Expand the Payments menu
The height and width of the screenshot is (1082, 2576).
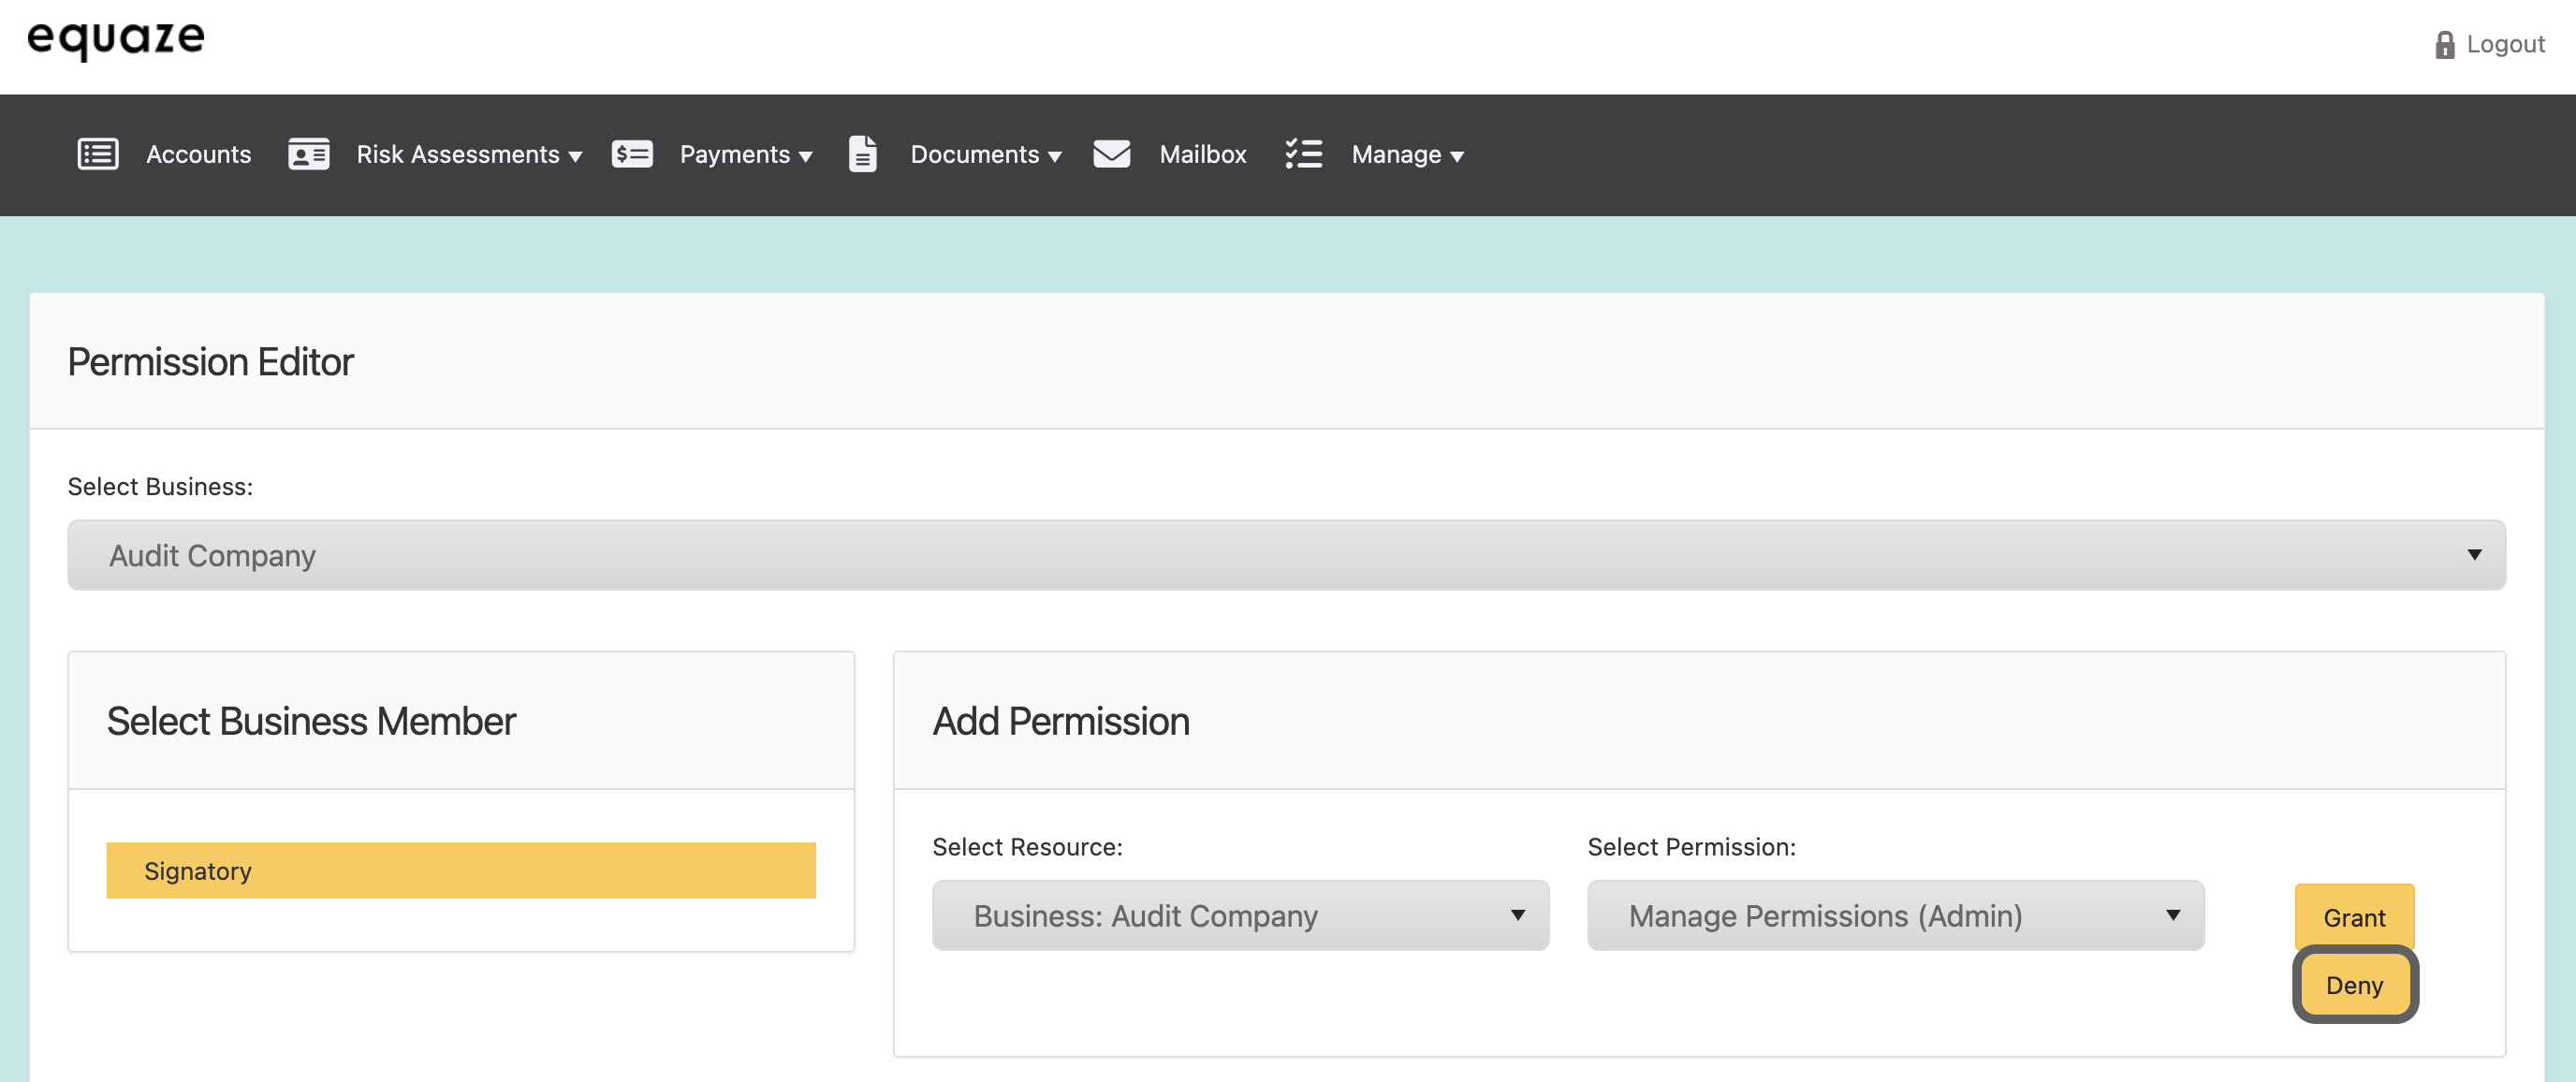[745, 155]
